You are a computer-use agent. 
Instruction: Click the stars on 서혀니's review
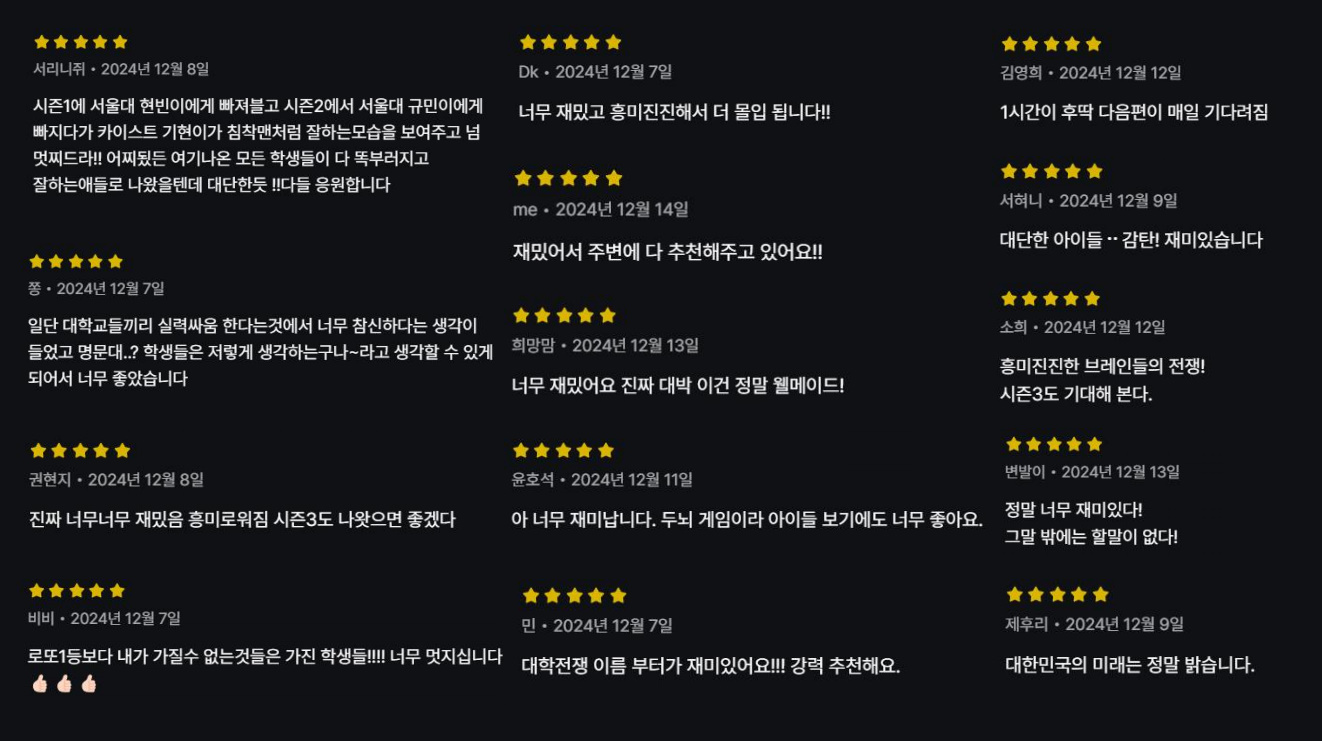(1051, 171)
